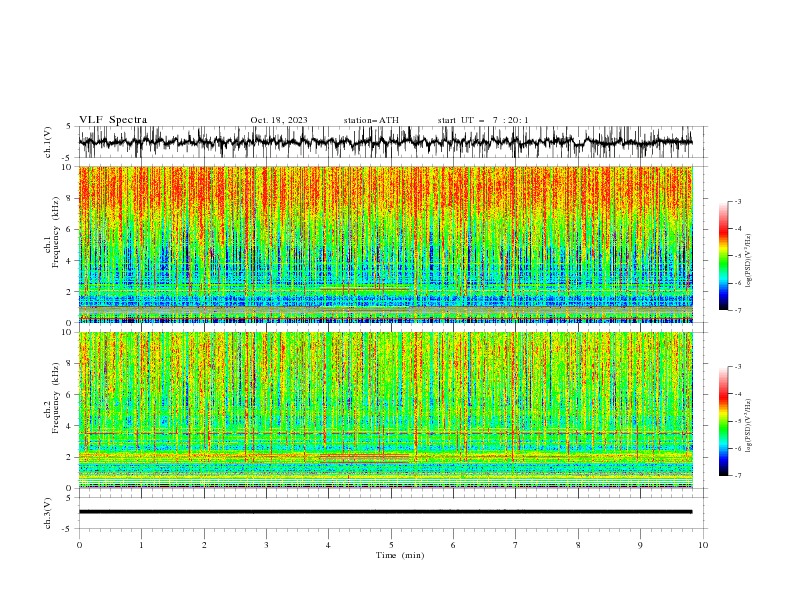Click the 'VLF Spectra' title text
The image size is (792, 612).
point(113,120)
